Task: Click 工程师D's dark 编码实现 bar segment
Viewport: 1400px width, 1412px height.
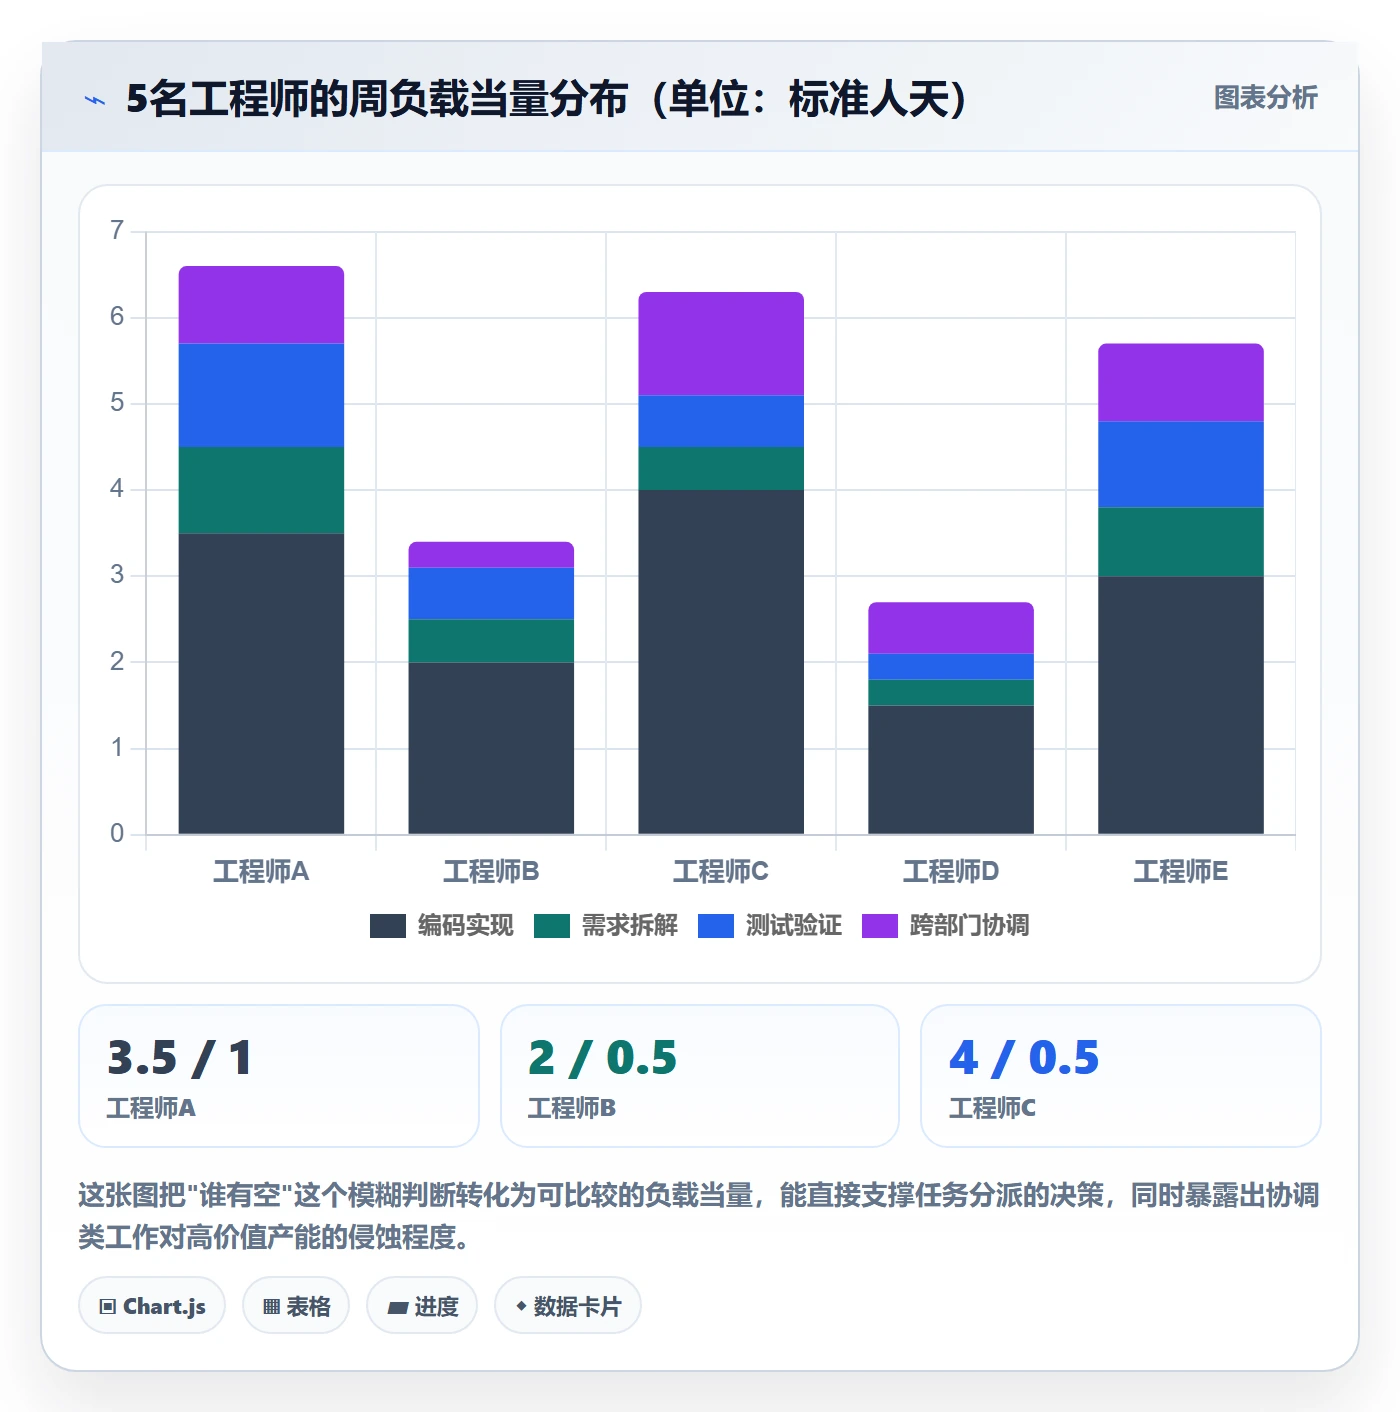Action: pyautogui.click(x=951, y=770)
